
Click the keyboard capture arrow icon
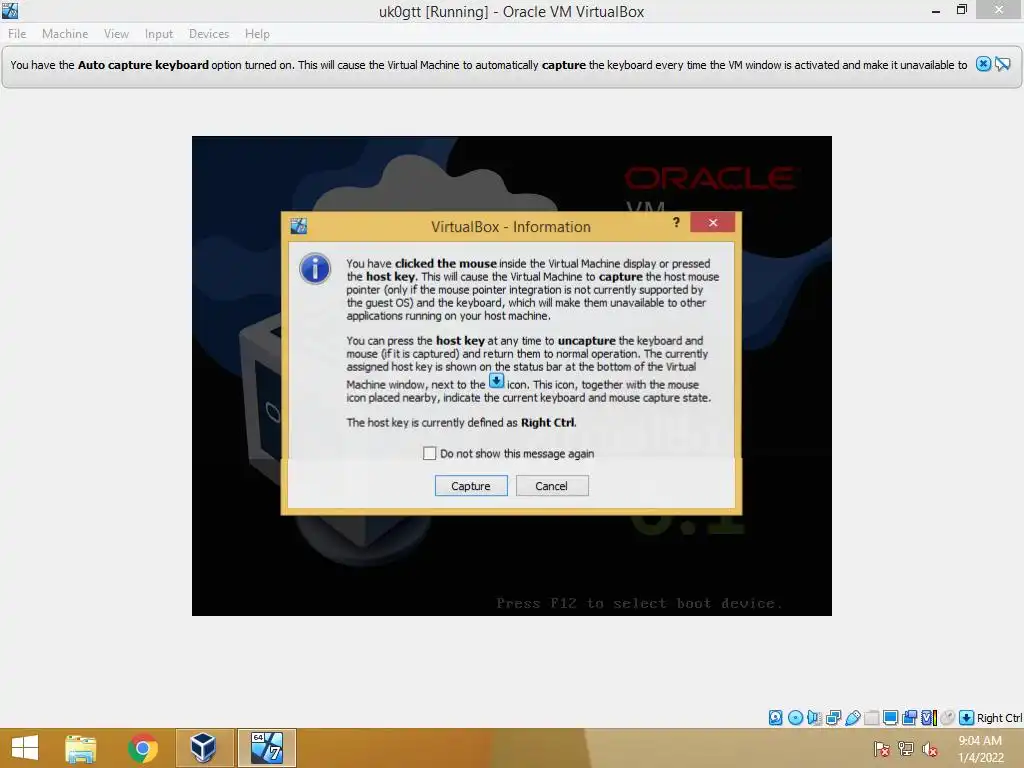(967, 718)
